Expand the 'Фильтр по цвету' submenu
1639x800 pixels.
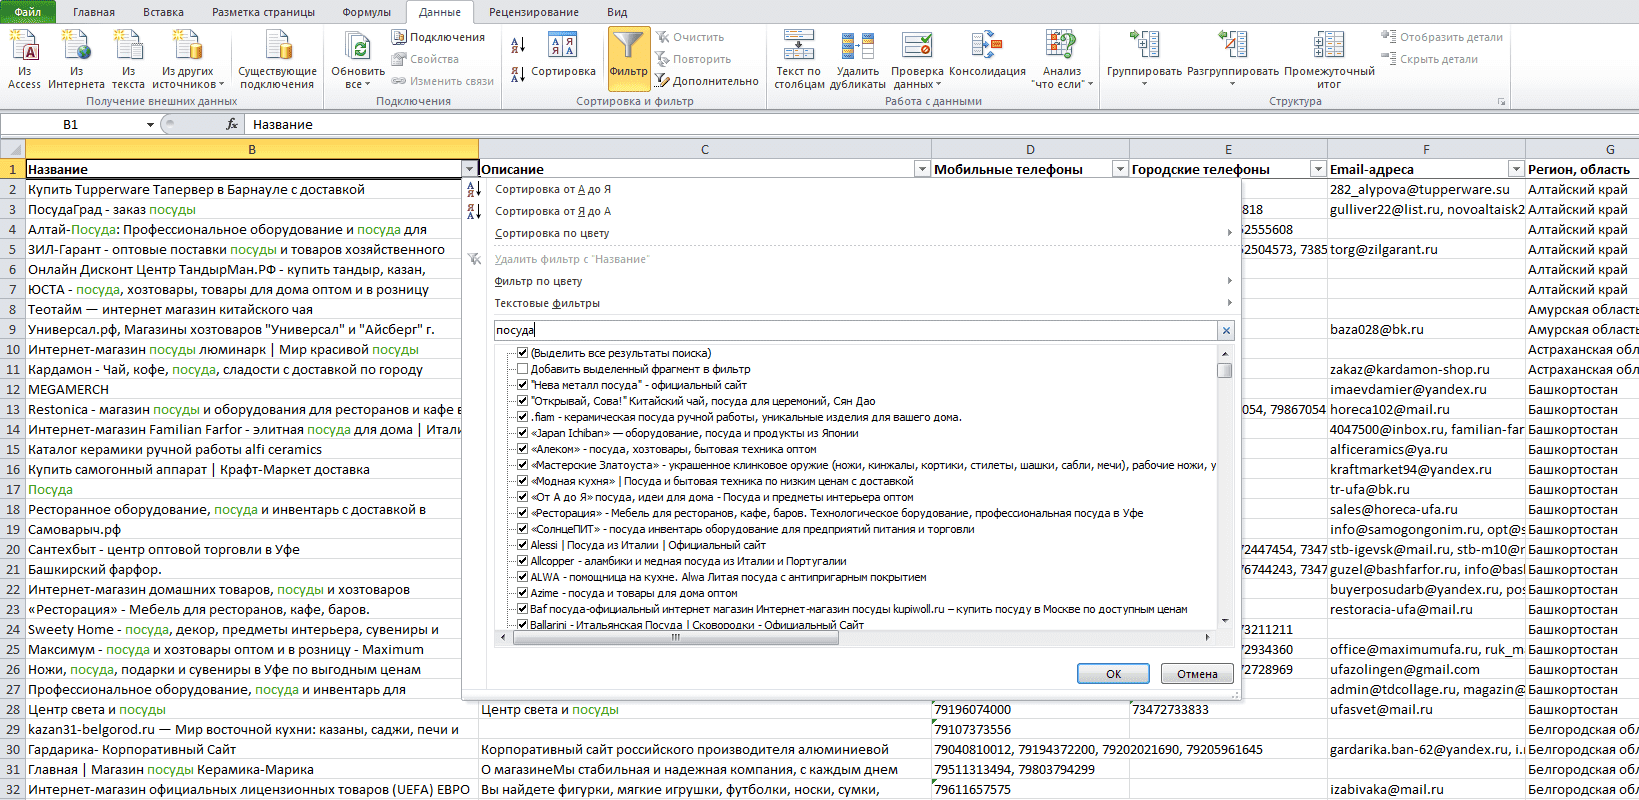pyautogui.click(x=1230, y=281)
